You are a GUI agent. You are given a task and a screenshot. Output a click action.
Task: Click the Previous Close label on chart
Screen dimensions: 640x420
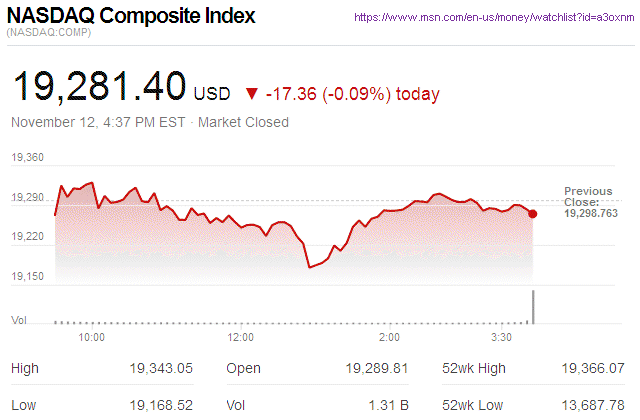click(589, 196)
